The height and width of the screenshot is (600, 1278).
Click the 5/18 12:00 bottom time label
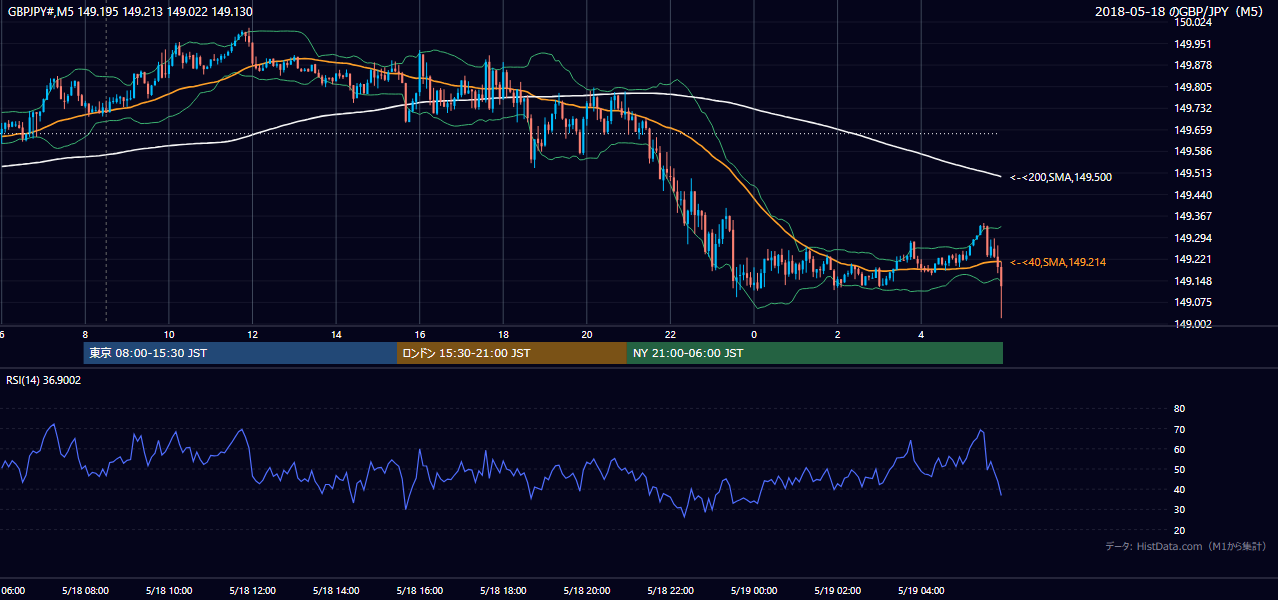pos(252,591)
